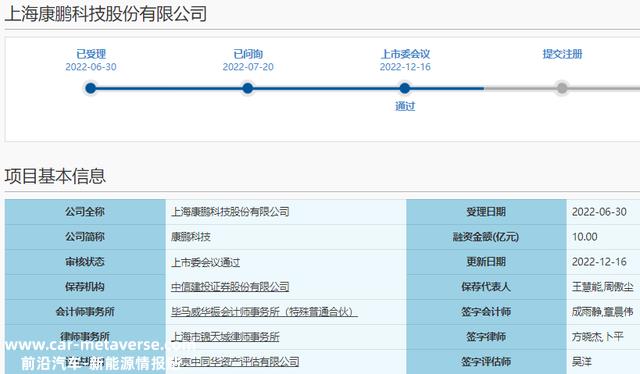This screenshot has height=374, width=640.
Task: Open 上海市锦天城律师事务所 law firm link
Action: 225,337
